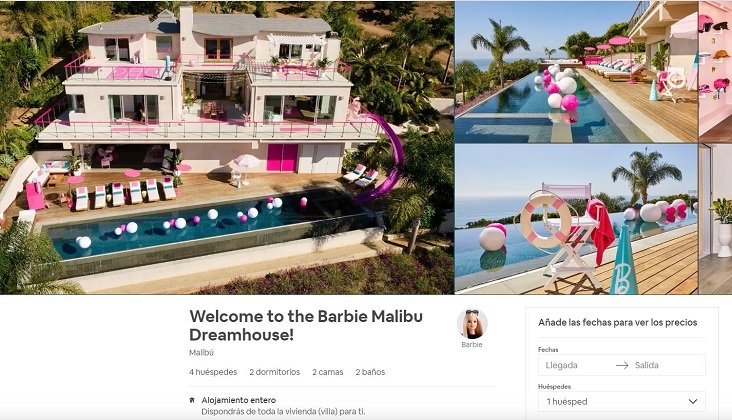732x420 pixels.
Task: Open the main aerial dreamhouse photo
Action: pyautogui.click(x=227, y=147)
